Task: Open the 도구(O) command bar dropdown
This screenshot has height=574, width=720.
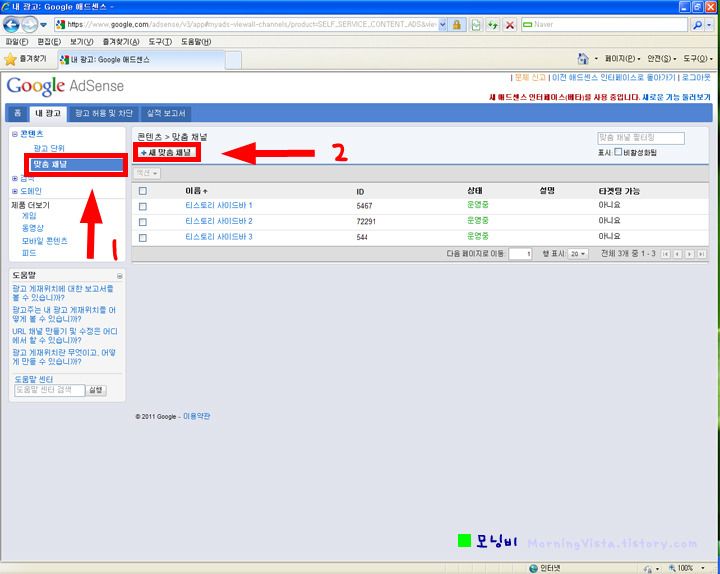Action: click(x=698, y=59)
